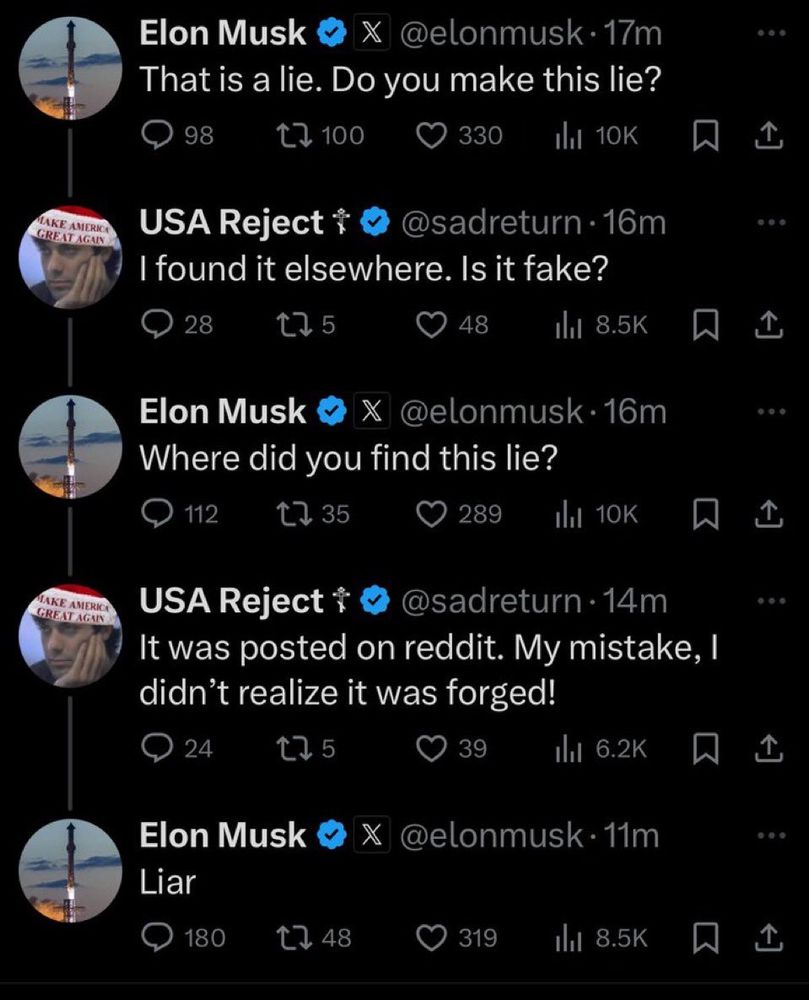The image size is (809, 1000).
Task: Open three-dot menu on "posted on reddit" tweet
Action: coord(767,601)
